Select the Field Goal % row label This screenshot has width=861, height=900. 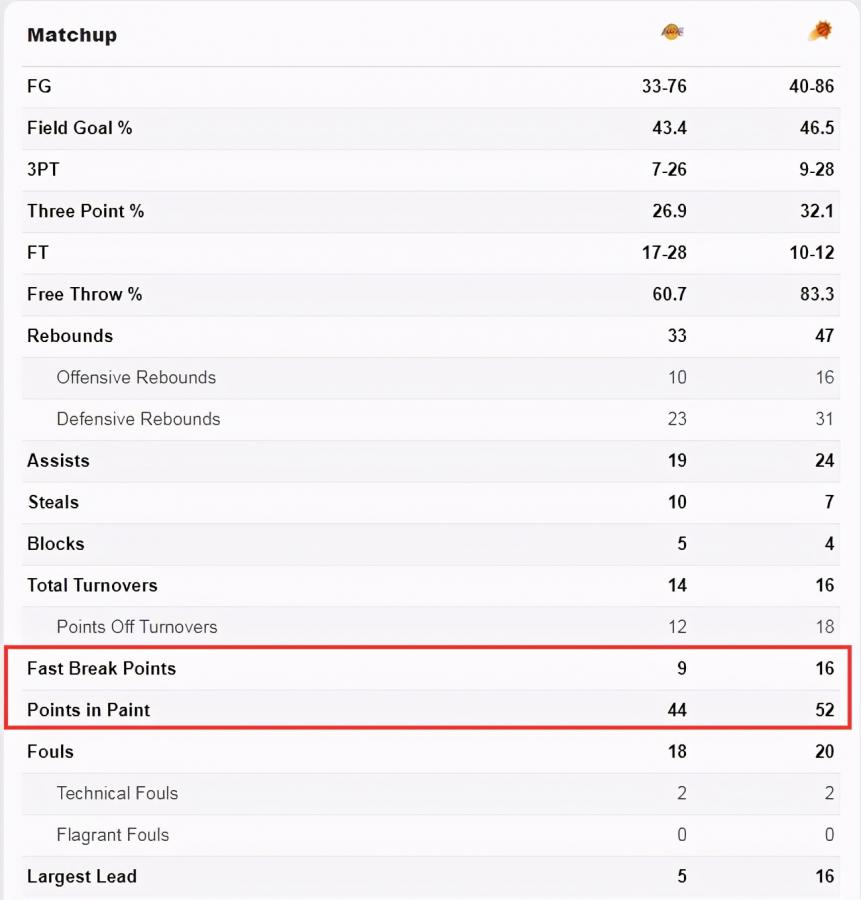[x=80, y=127]
